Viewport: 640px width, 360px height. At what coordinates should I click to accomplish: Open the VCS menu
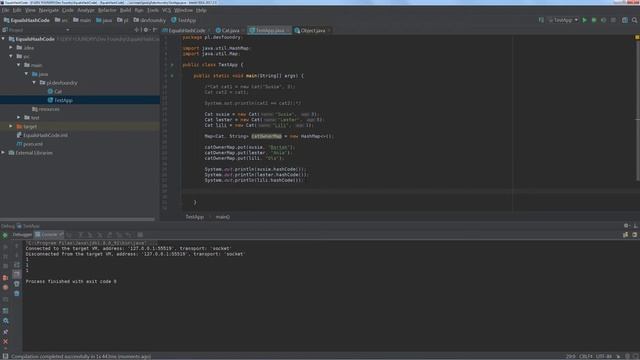tap(167, 10)
